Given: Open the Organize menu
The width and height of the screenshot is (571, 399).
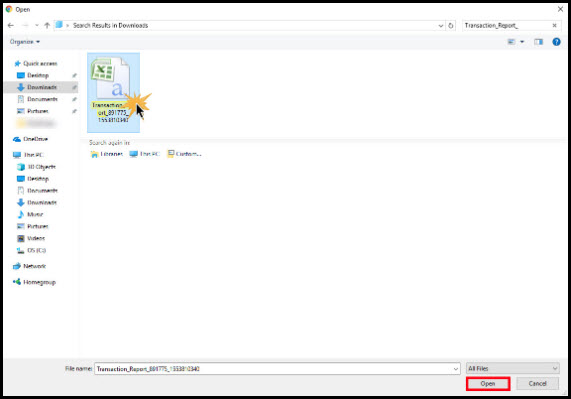Looking at the screenshot, I should pos(25,42).
